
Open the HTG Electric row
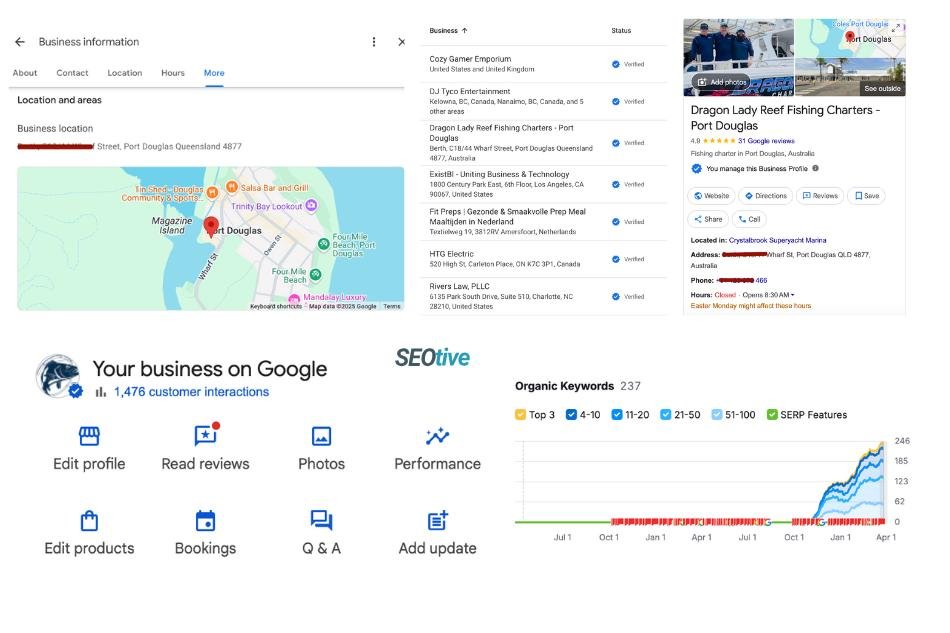coord(544,259)
